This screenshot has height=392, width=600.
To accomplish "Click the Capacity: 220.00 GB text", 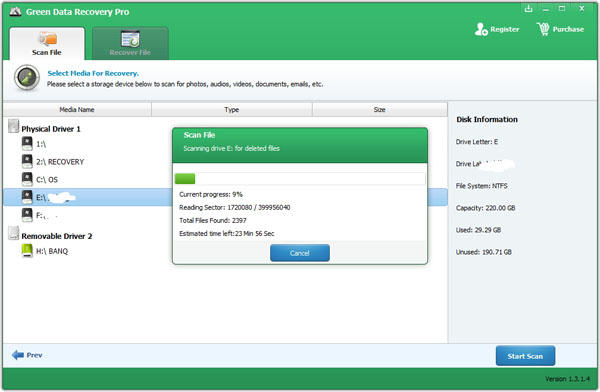I will click(x=485, y=208).
